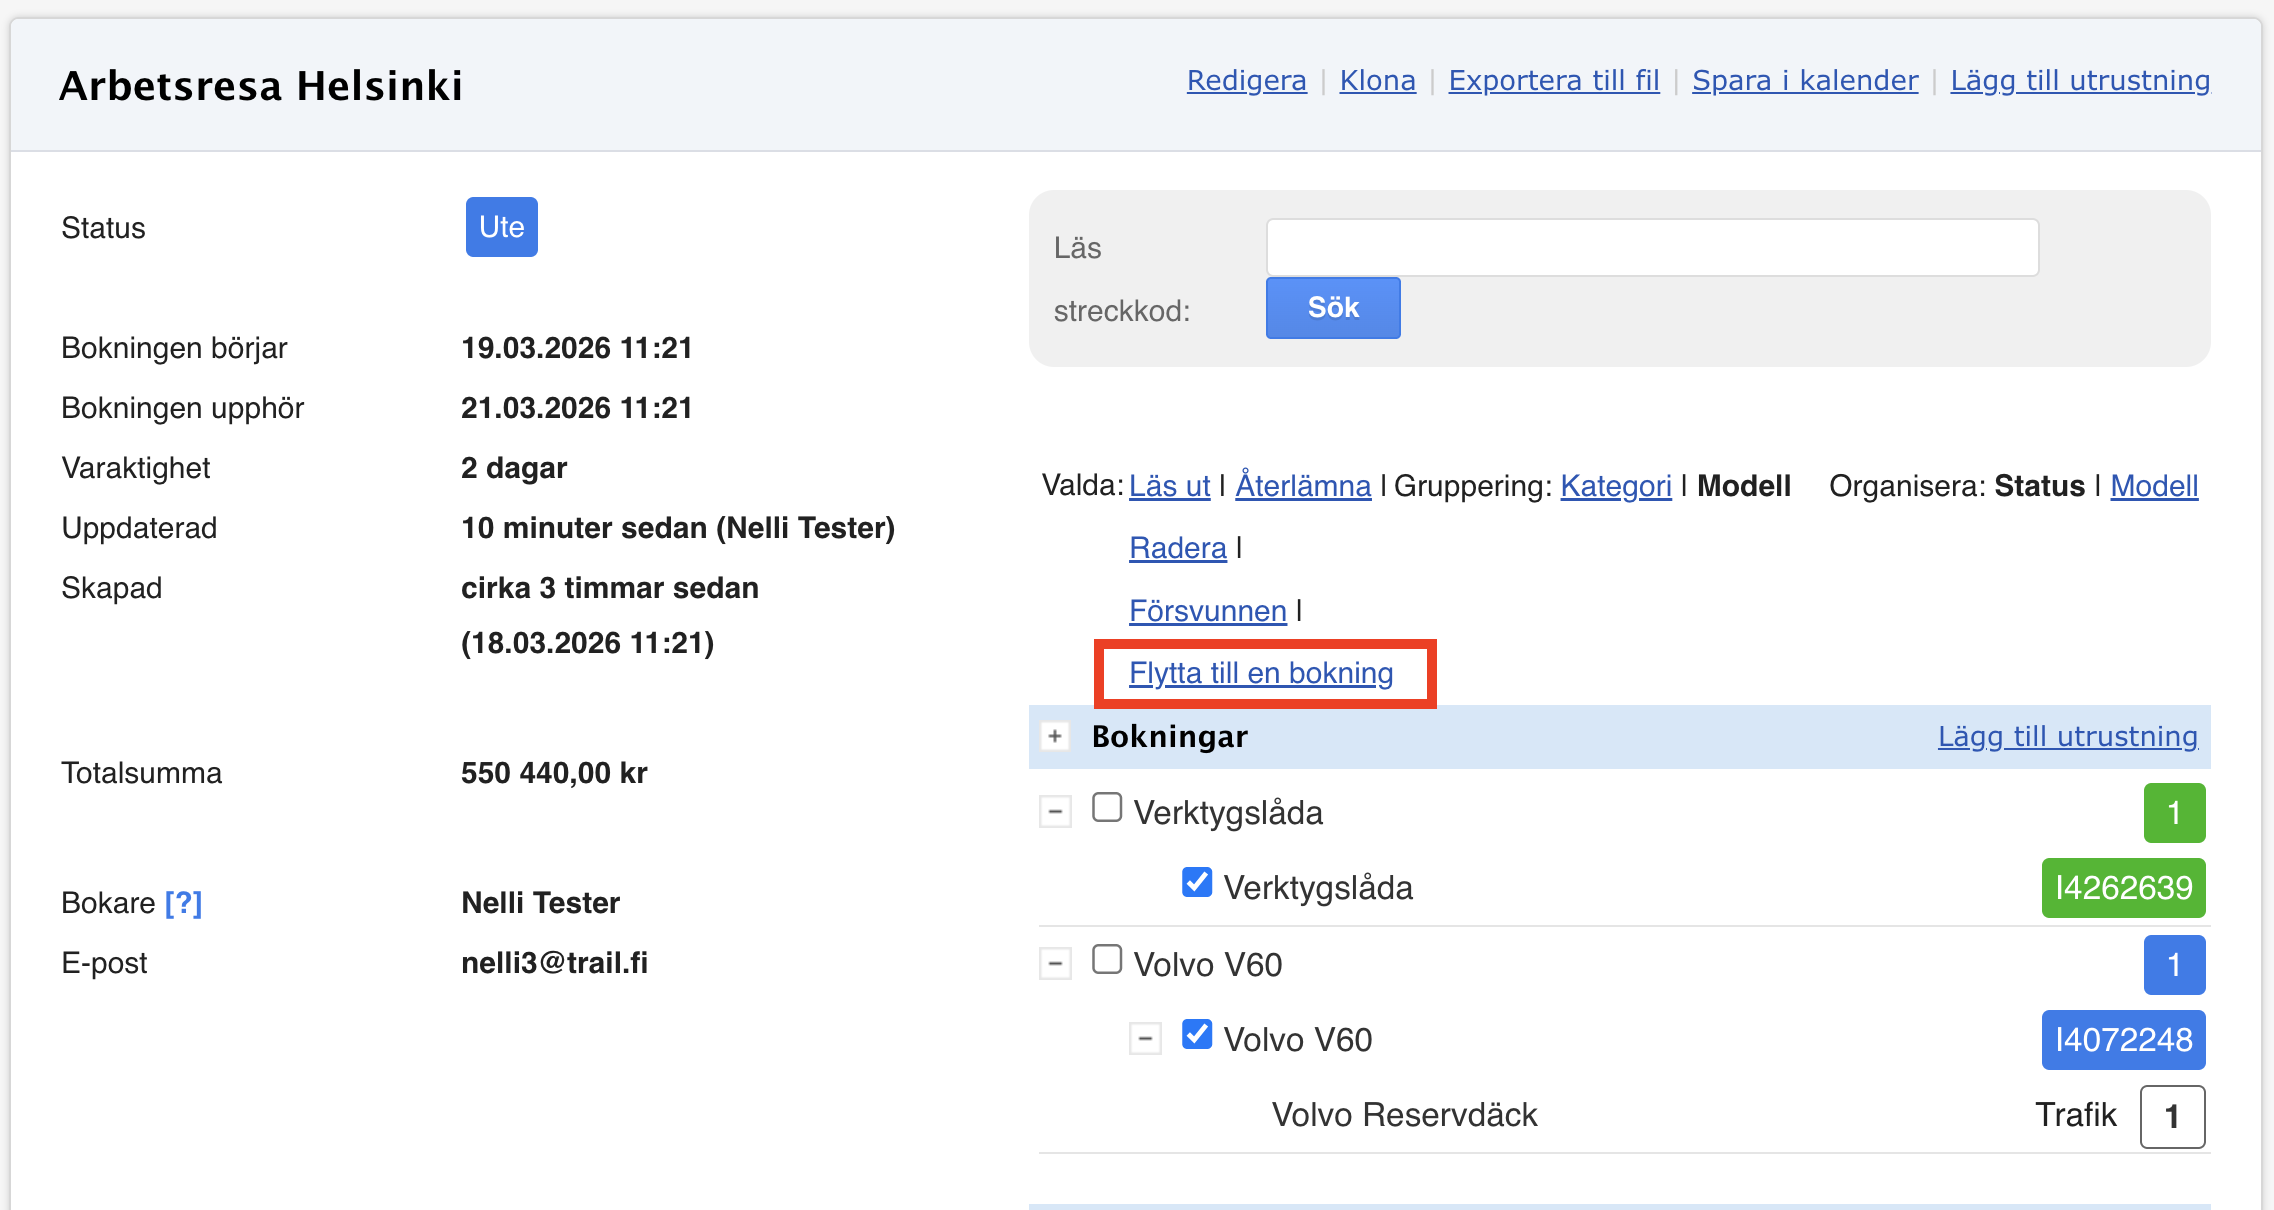The height and width of the screenshot is (1210, 2274).
Task: Collapse the nested Volvo V60 item
Action: coord(1145,1039)
